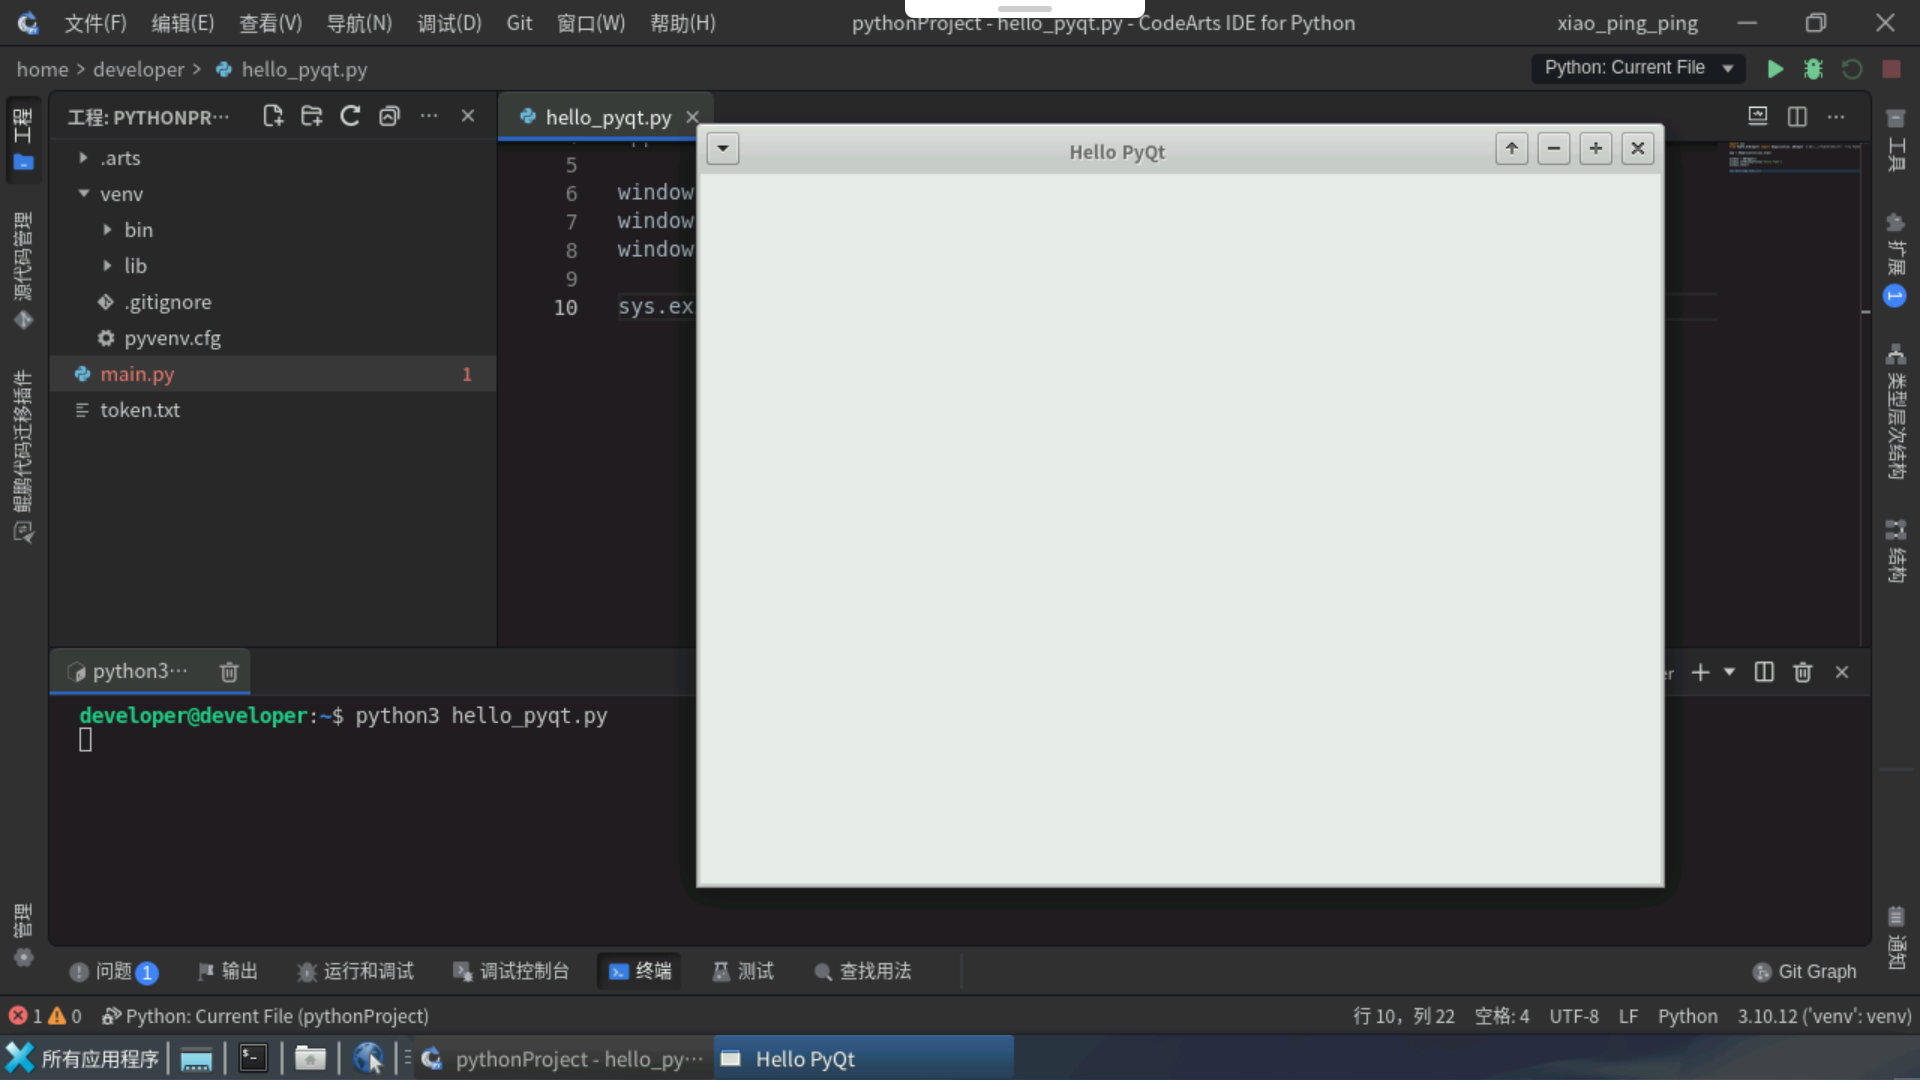Select the Debug/Run configuration dropdown
Screen dimensions: 1920x1080
point(1639,67)
